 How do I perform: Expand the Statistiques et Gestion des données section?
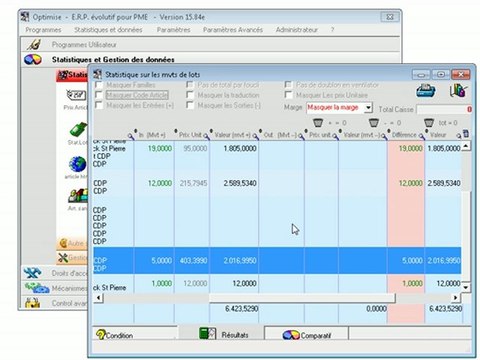point(210,60)
